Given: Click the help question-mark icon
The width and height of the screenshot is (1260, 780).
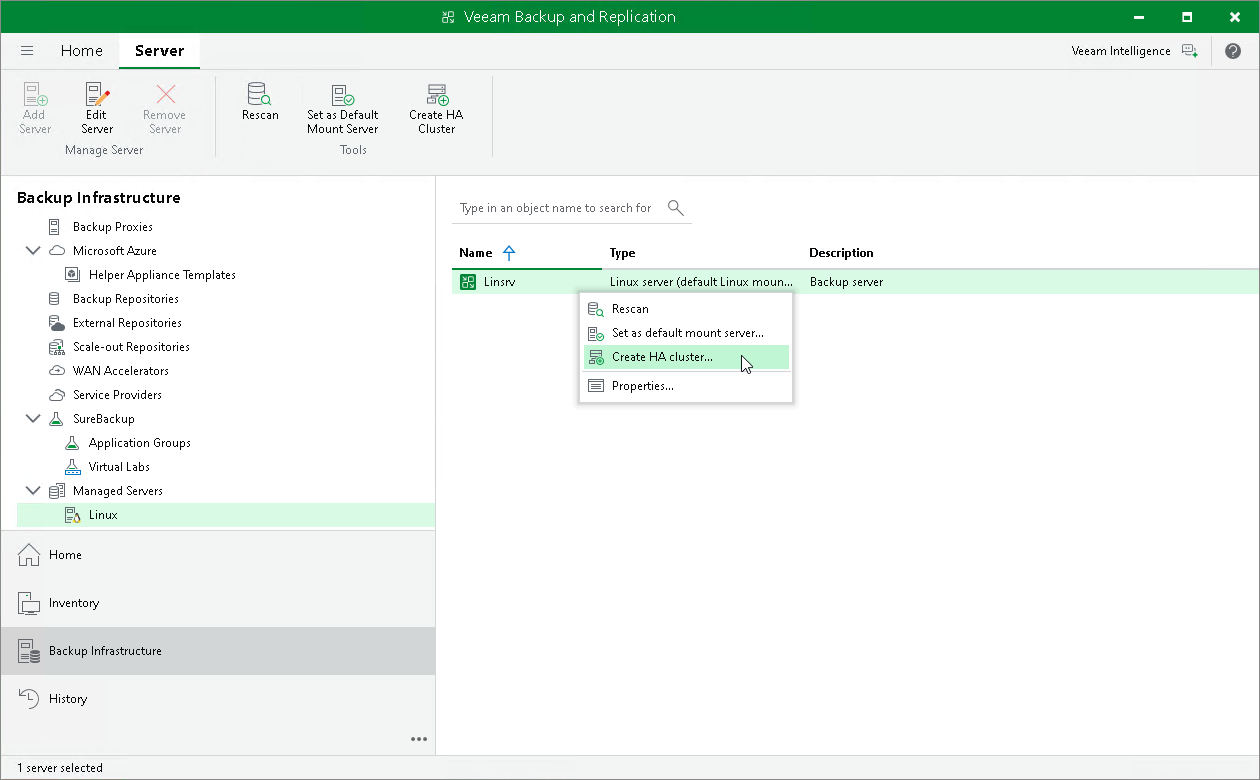Looking at the screenshot, I should coord(1233,50).
